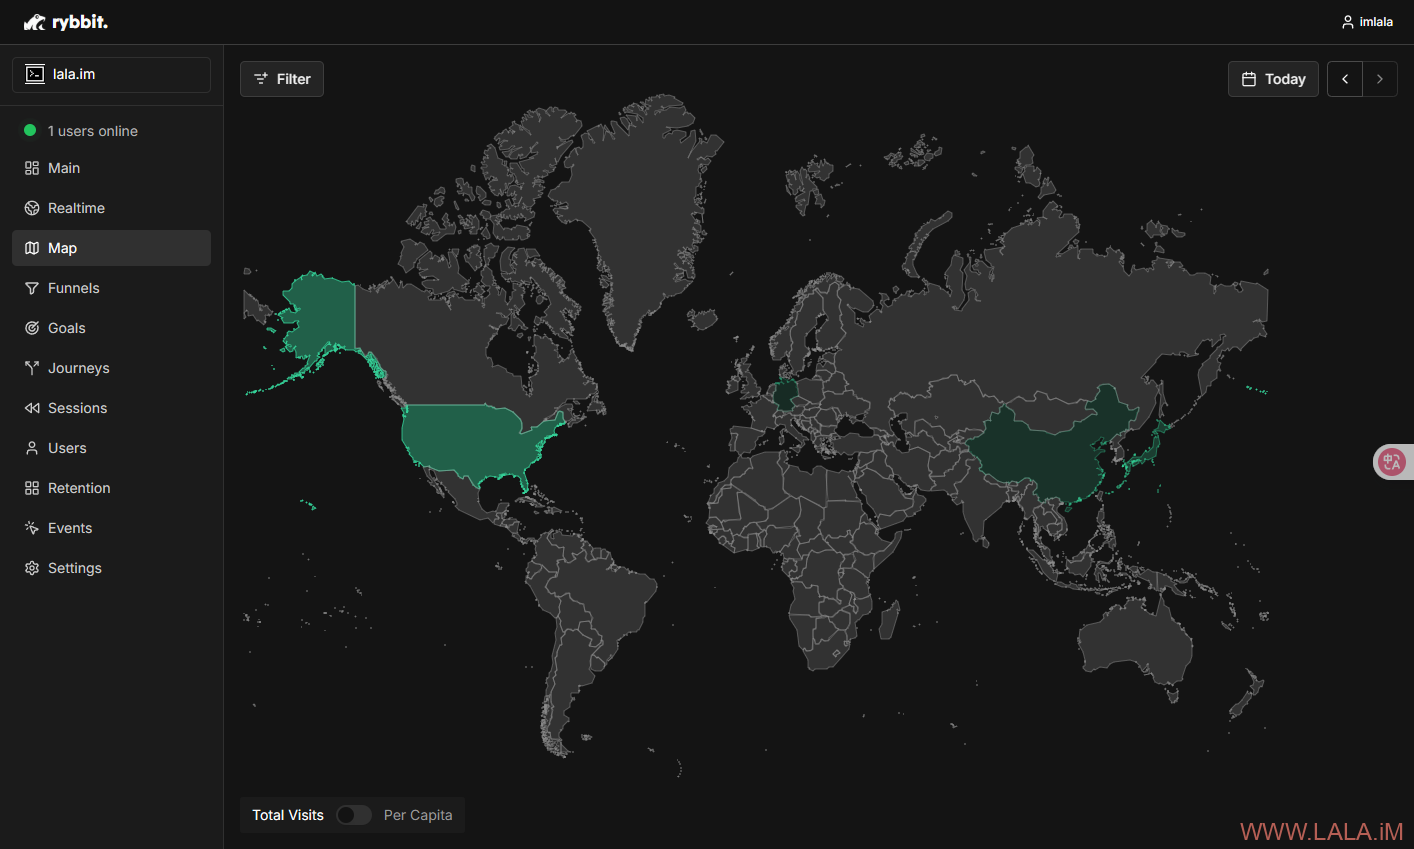Click the Funnels filter icon

coord(32,288)
